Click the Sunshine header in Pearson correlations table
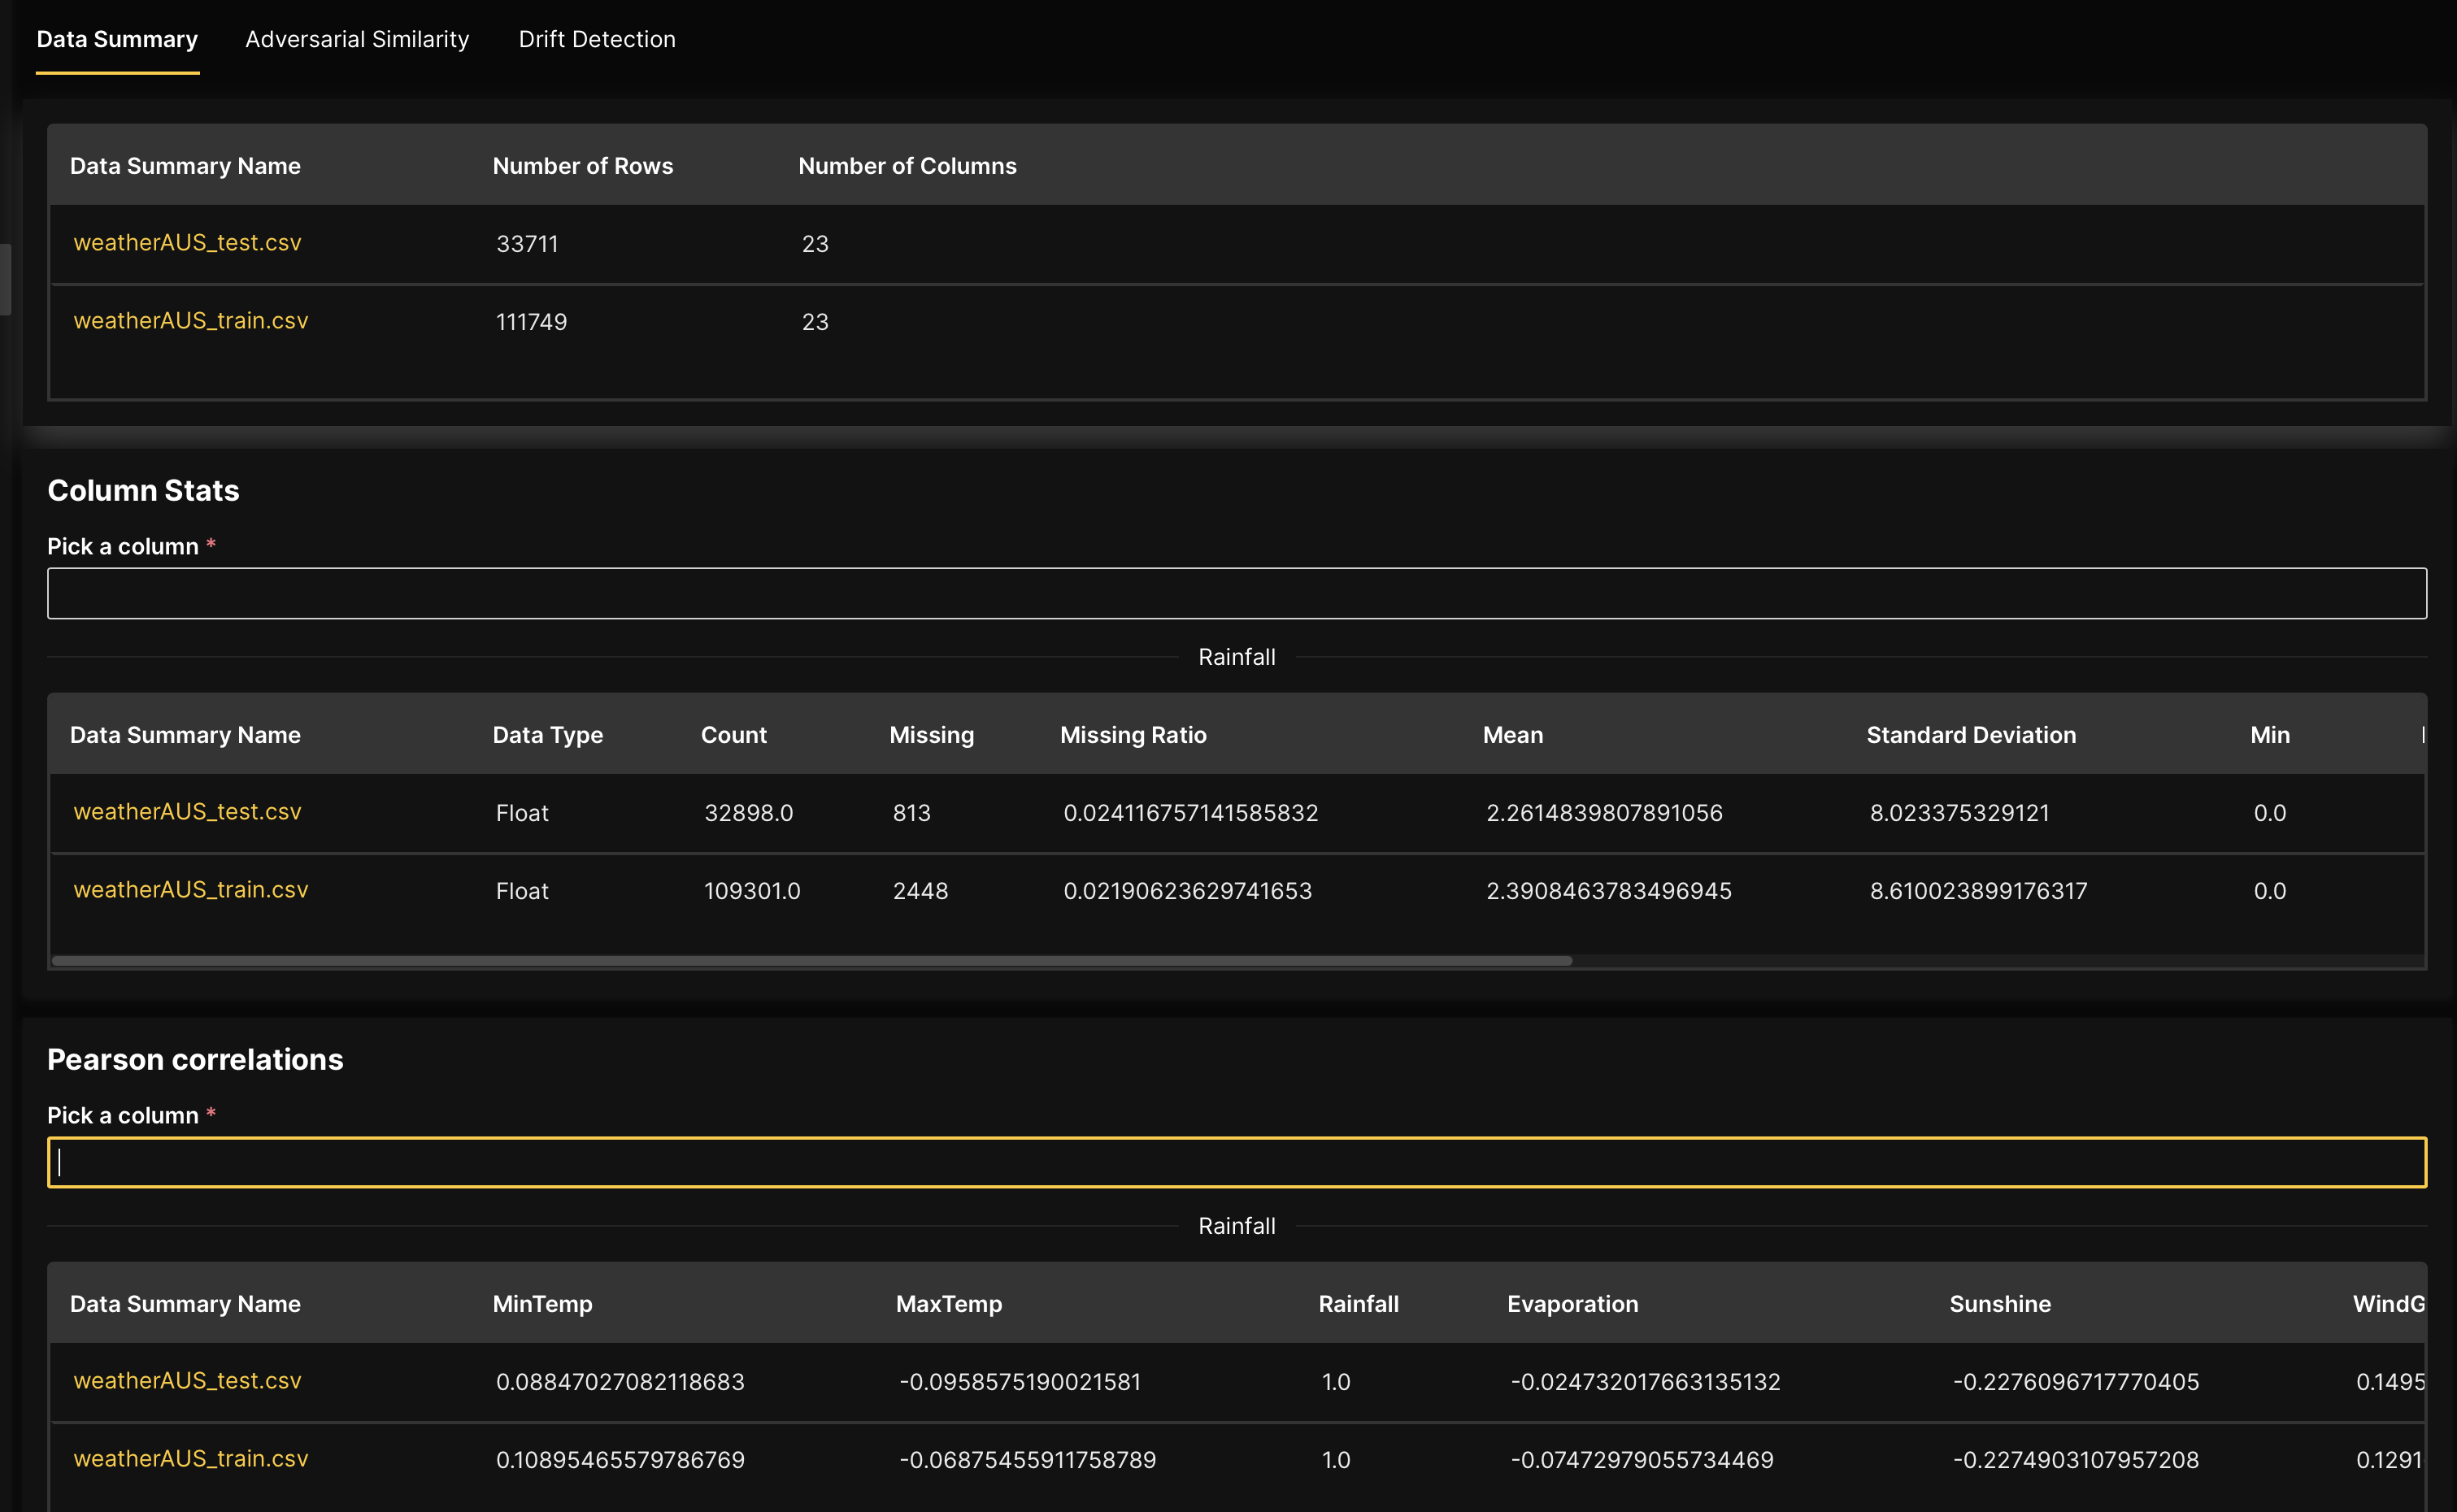2457x1512 pixels. [x=1998, y=1304]
